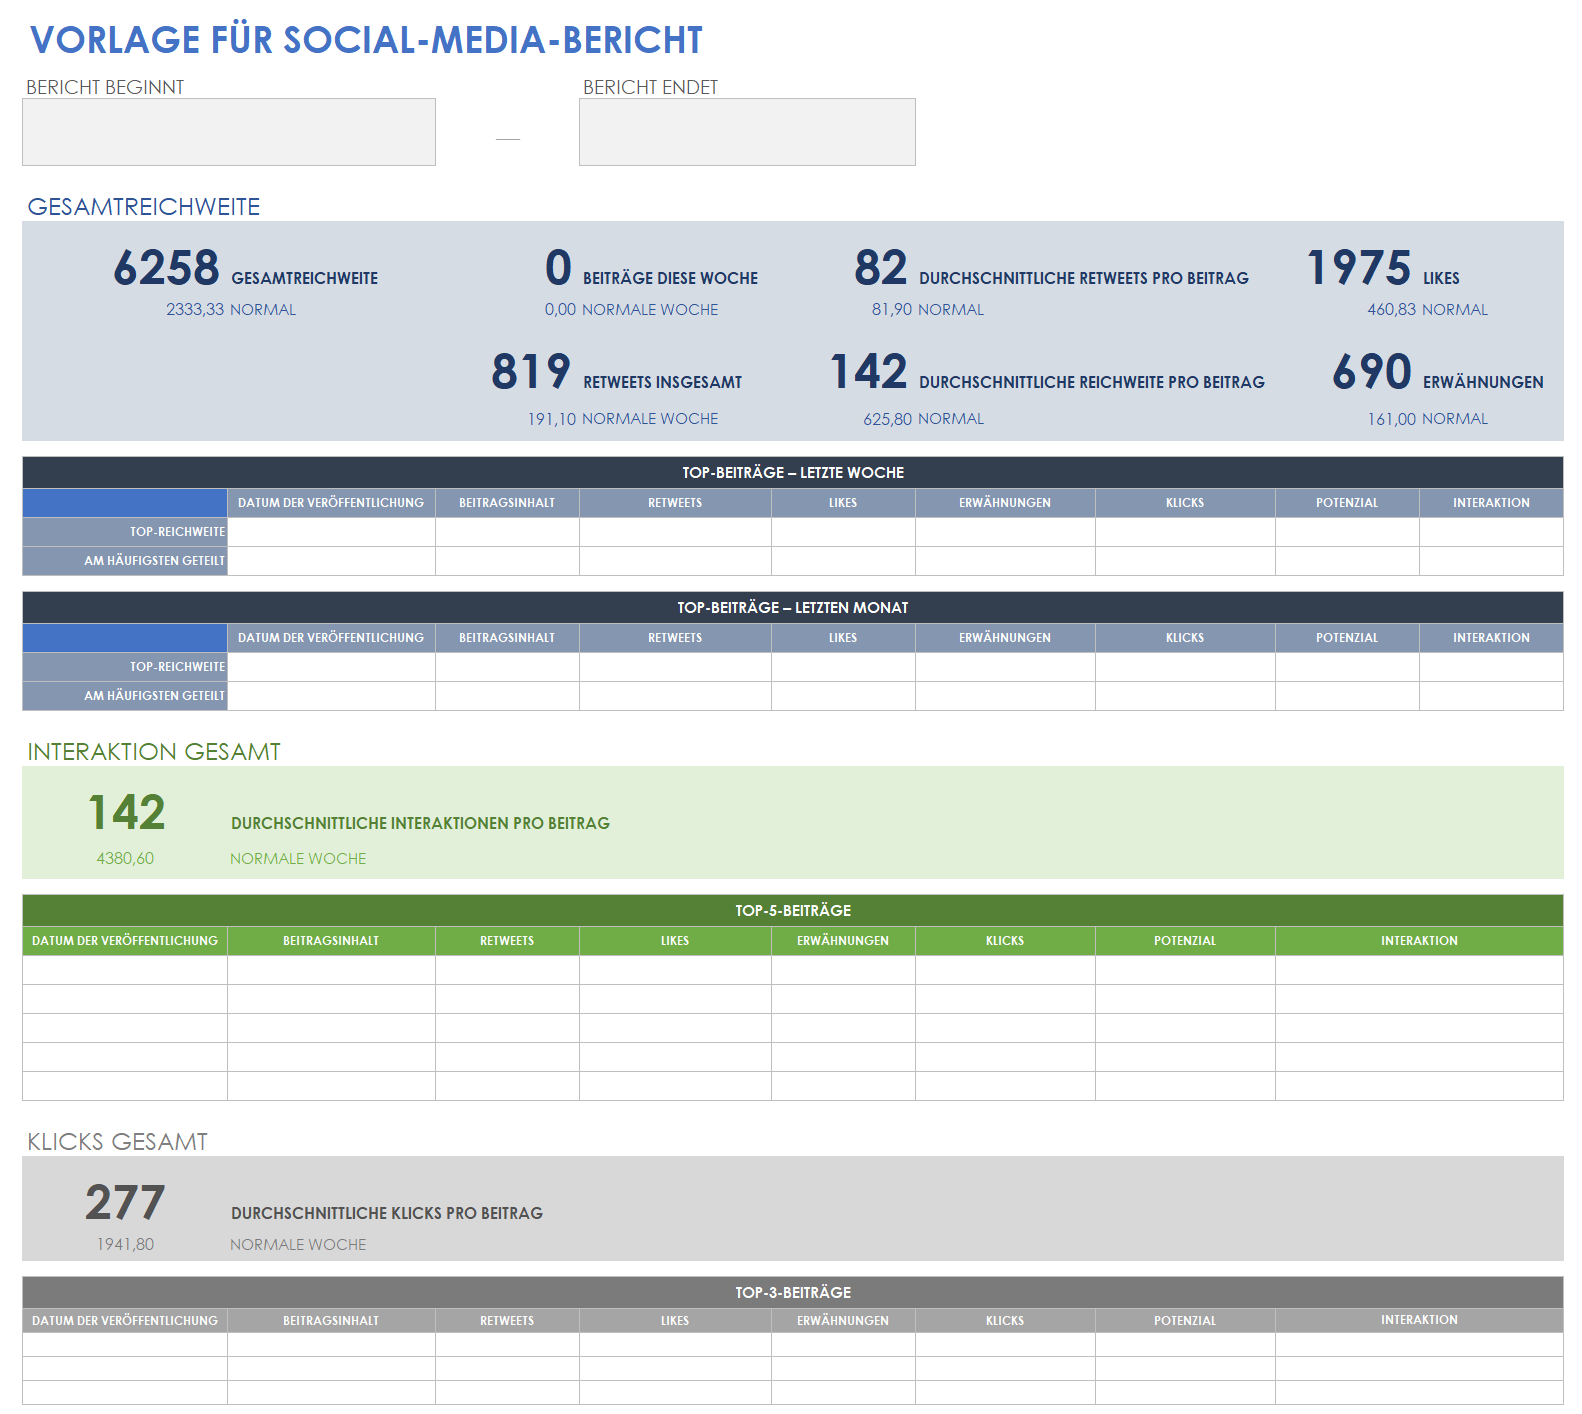Select the title VORLAGE FÜR SOCIAL-MEDIA-BERICHT

click(366, 40)
